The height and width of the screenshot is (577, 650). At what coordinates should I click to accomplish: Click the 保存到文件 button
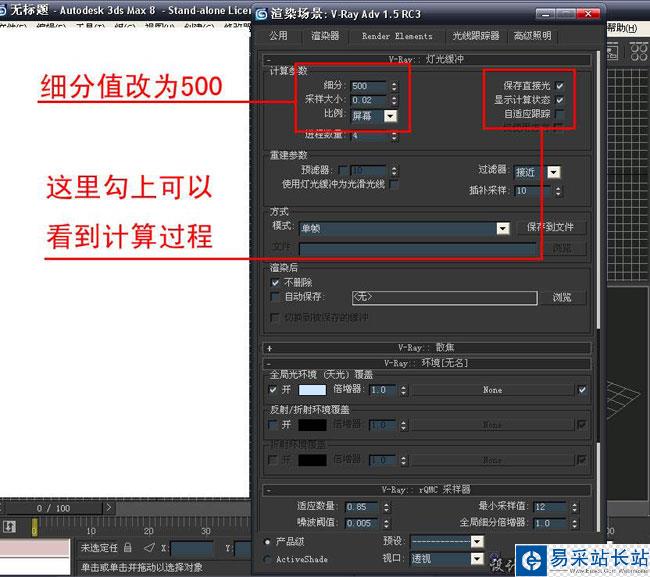point(550,227)
